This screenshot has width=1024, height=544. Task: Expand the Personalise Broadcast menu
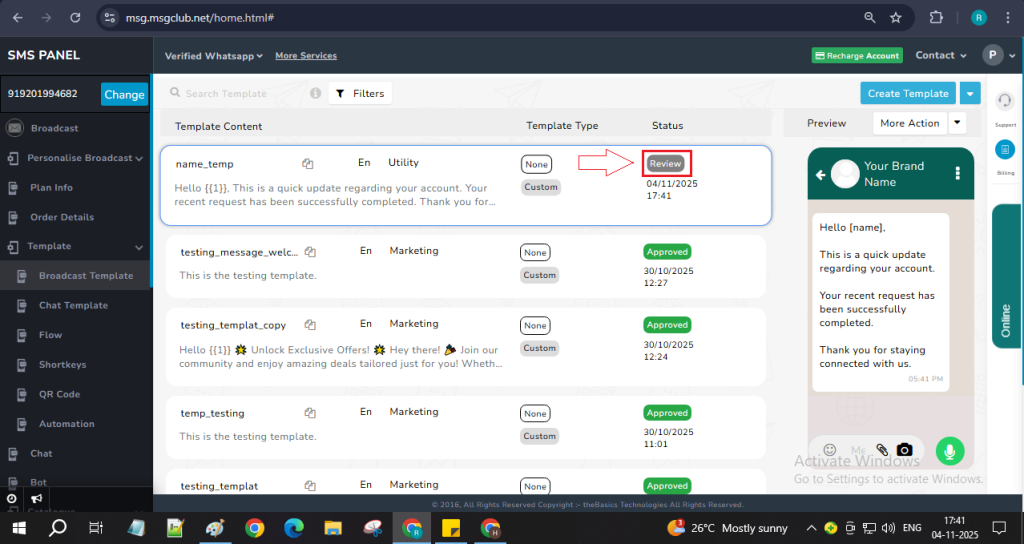(x=139, y=158)
